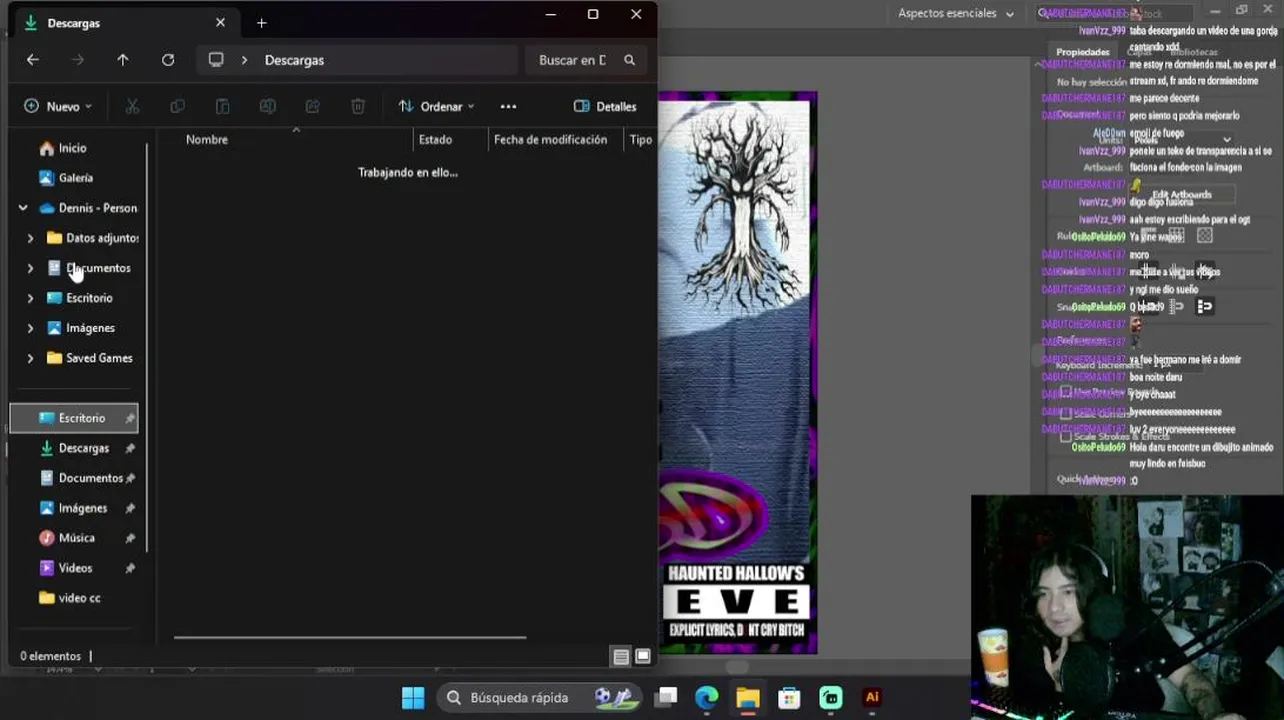Open Aspectos esenciales workspace dropdown in Illustrator

tap(956, 13)
